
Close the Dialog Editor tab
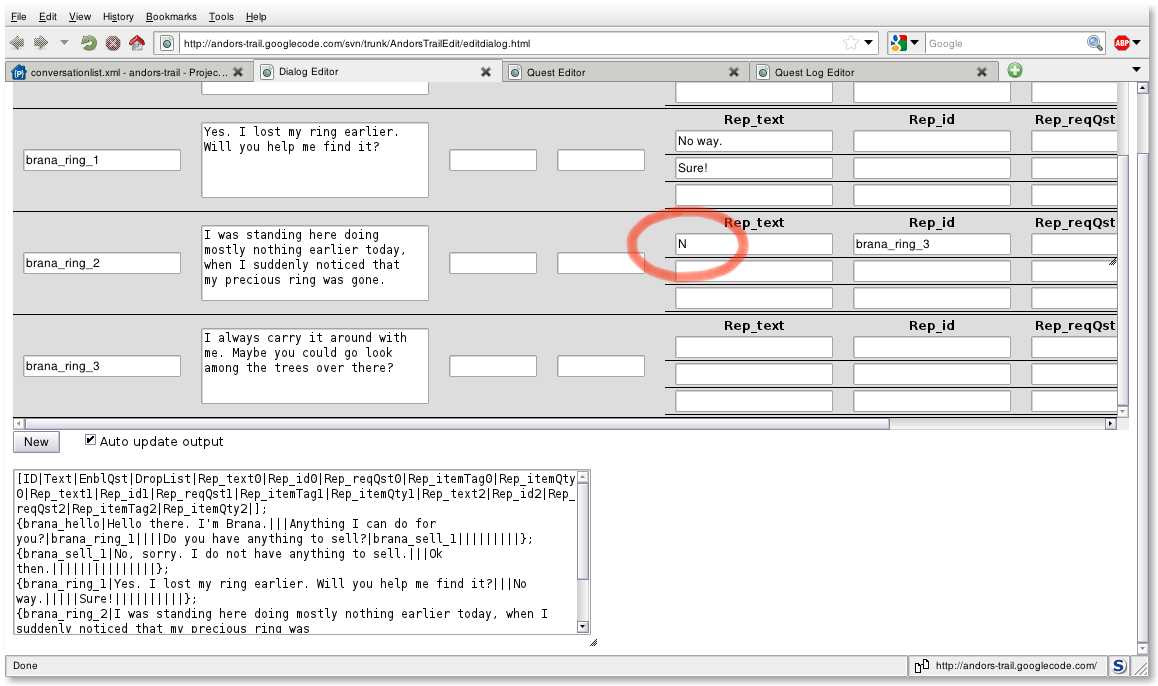[486, 72]
